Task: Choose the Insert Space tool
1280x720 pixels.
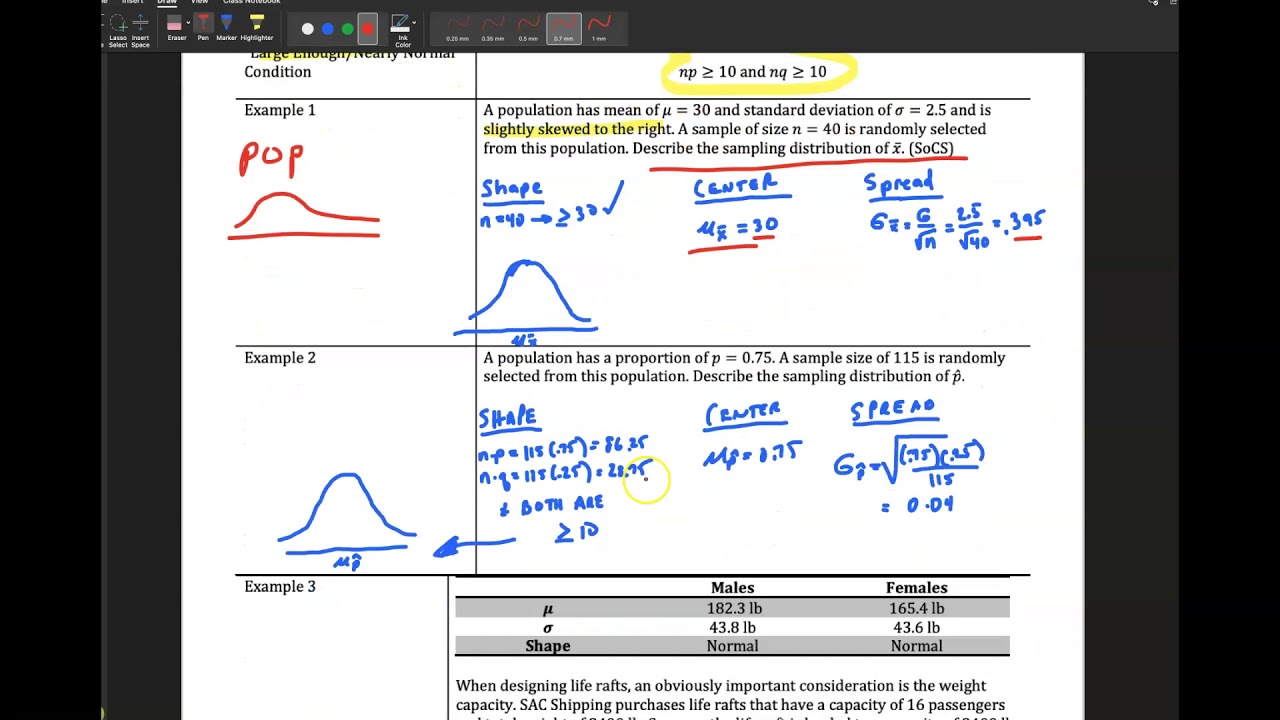Action: [x=140, y=30]
